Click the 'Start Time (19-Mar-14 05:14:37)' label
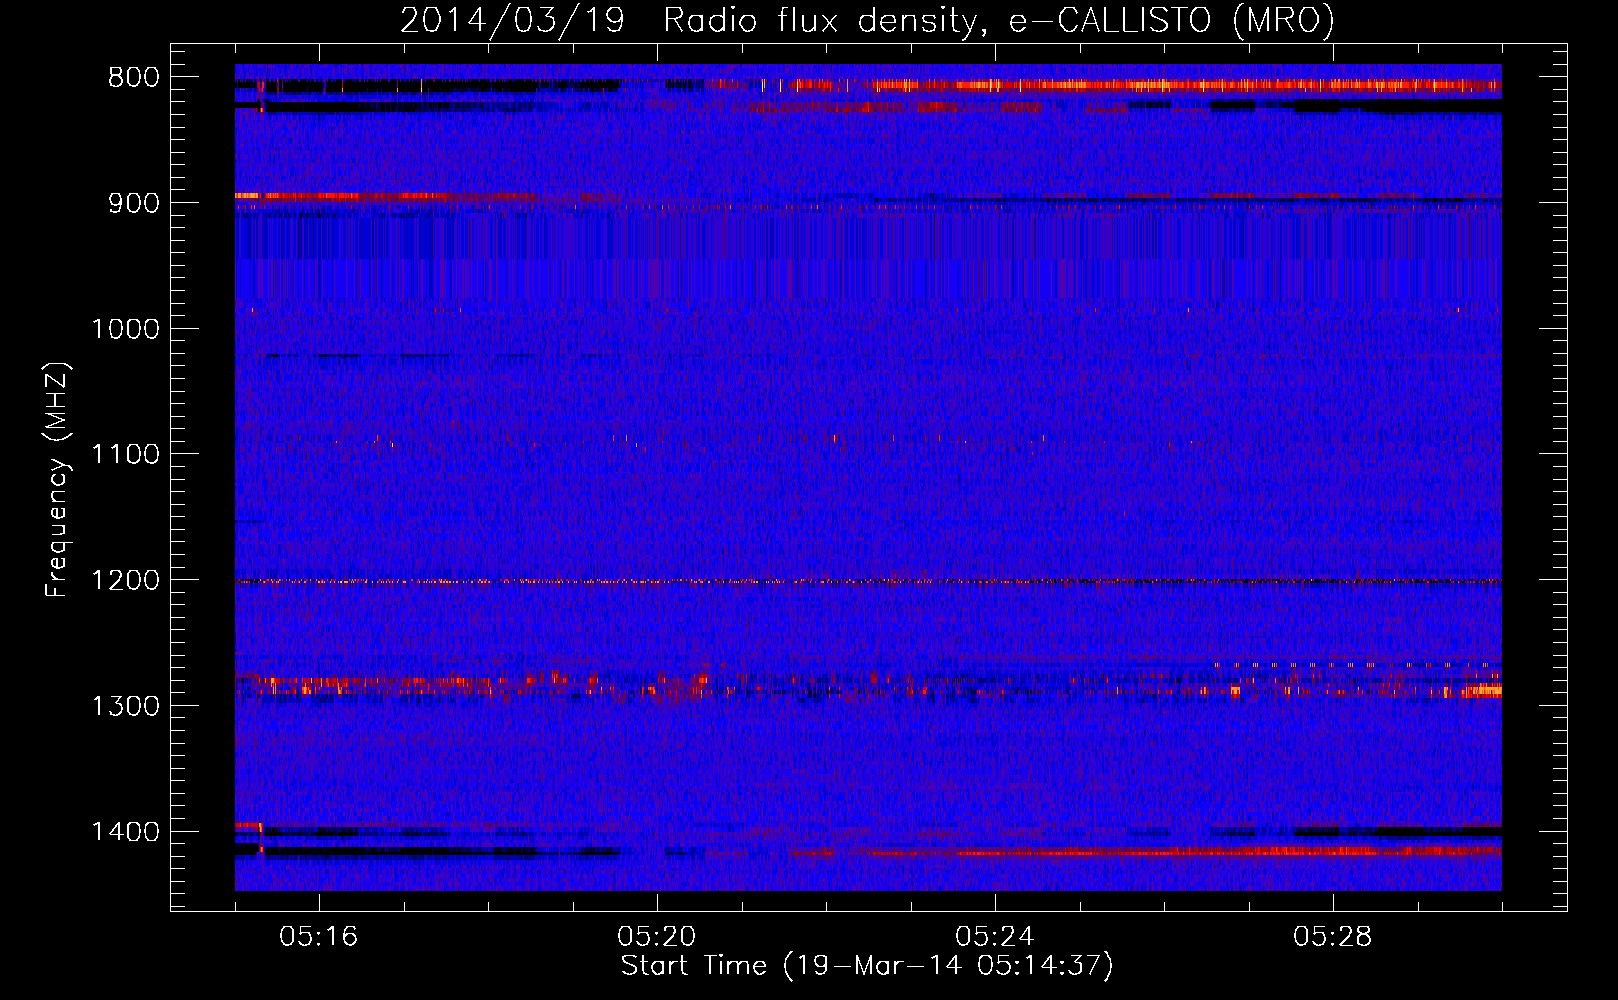Screen dimensions: 1618x1000 (867, 966)
